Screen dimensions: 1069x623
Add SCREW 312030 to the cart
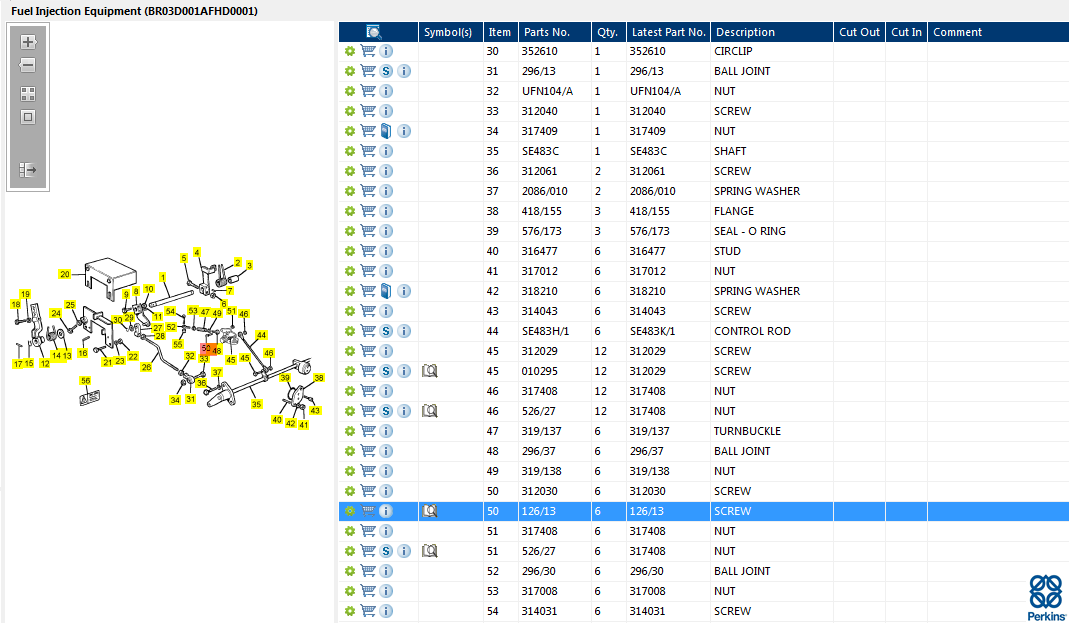367,491
